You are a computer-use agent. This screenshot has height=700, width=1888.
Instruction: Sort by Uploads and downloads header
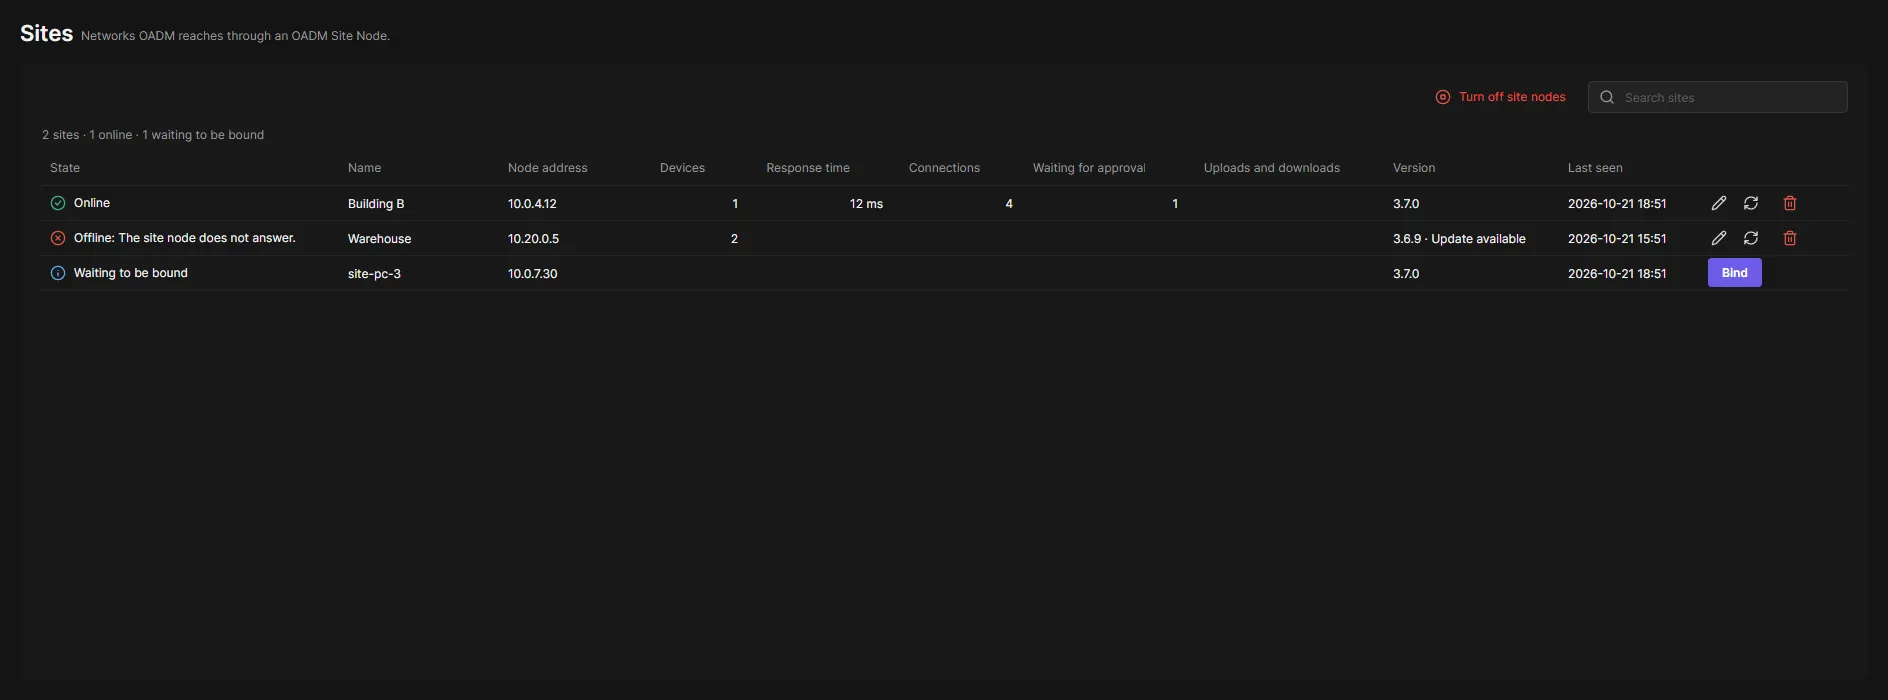1272,168
